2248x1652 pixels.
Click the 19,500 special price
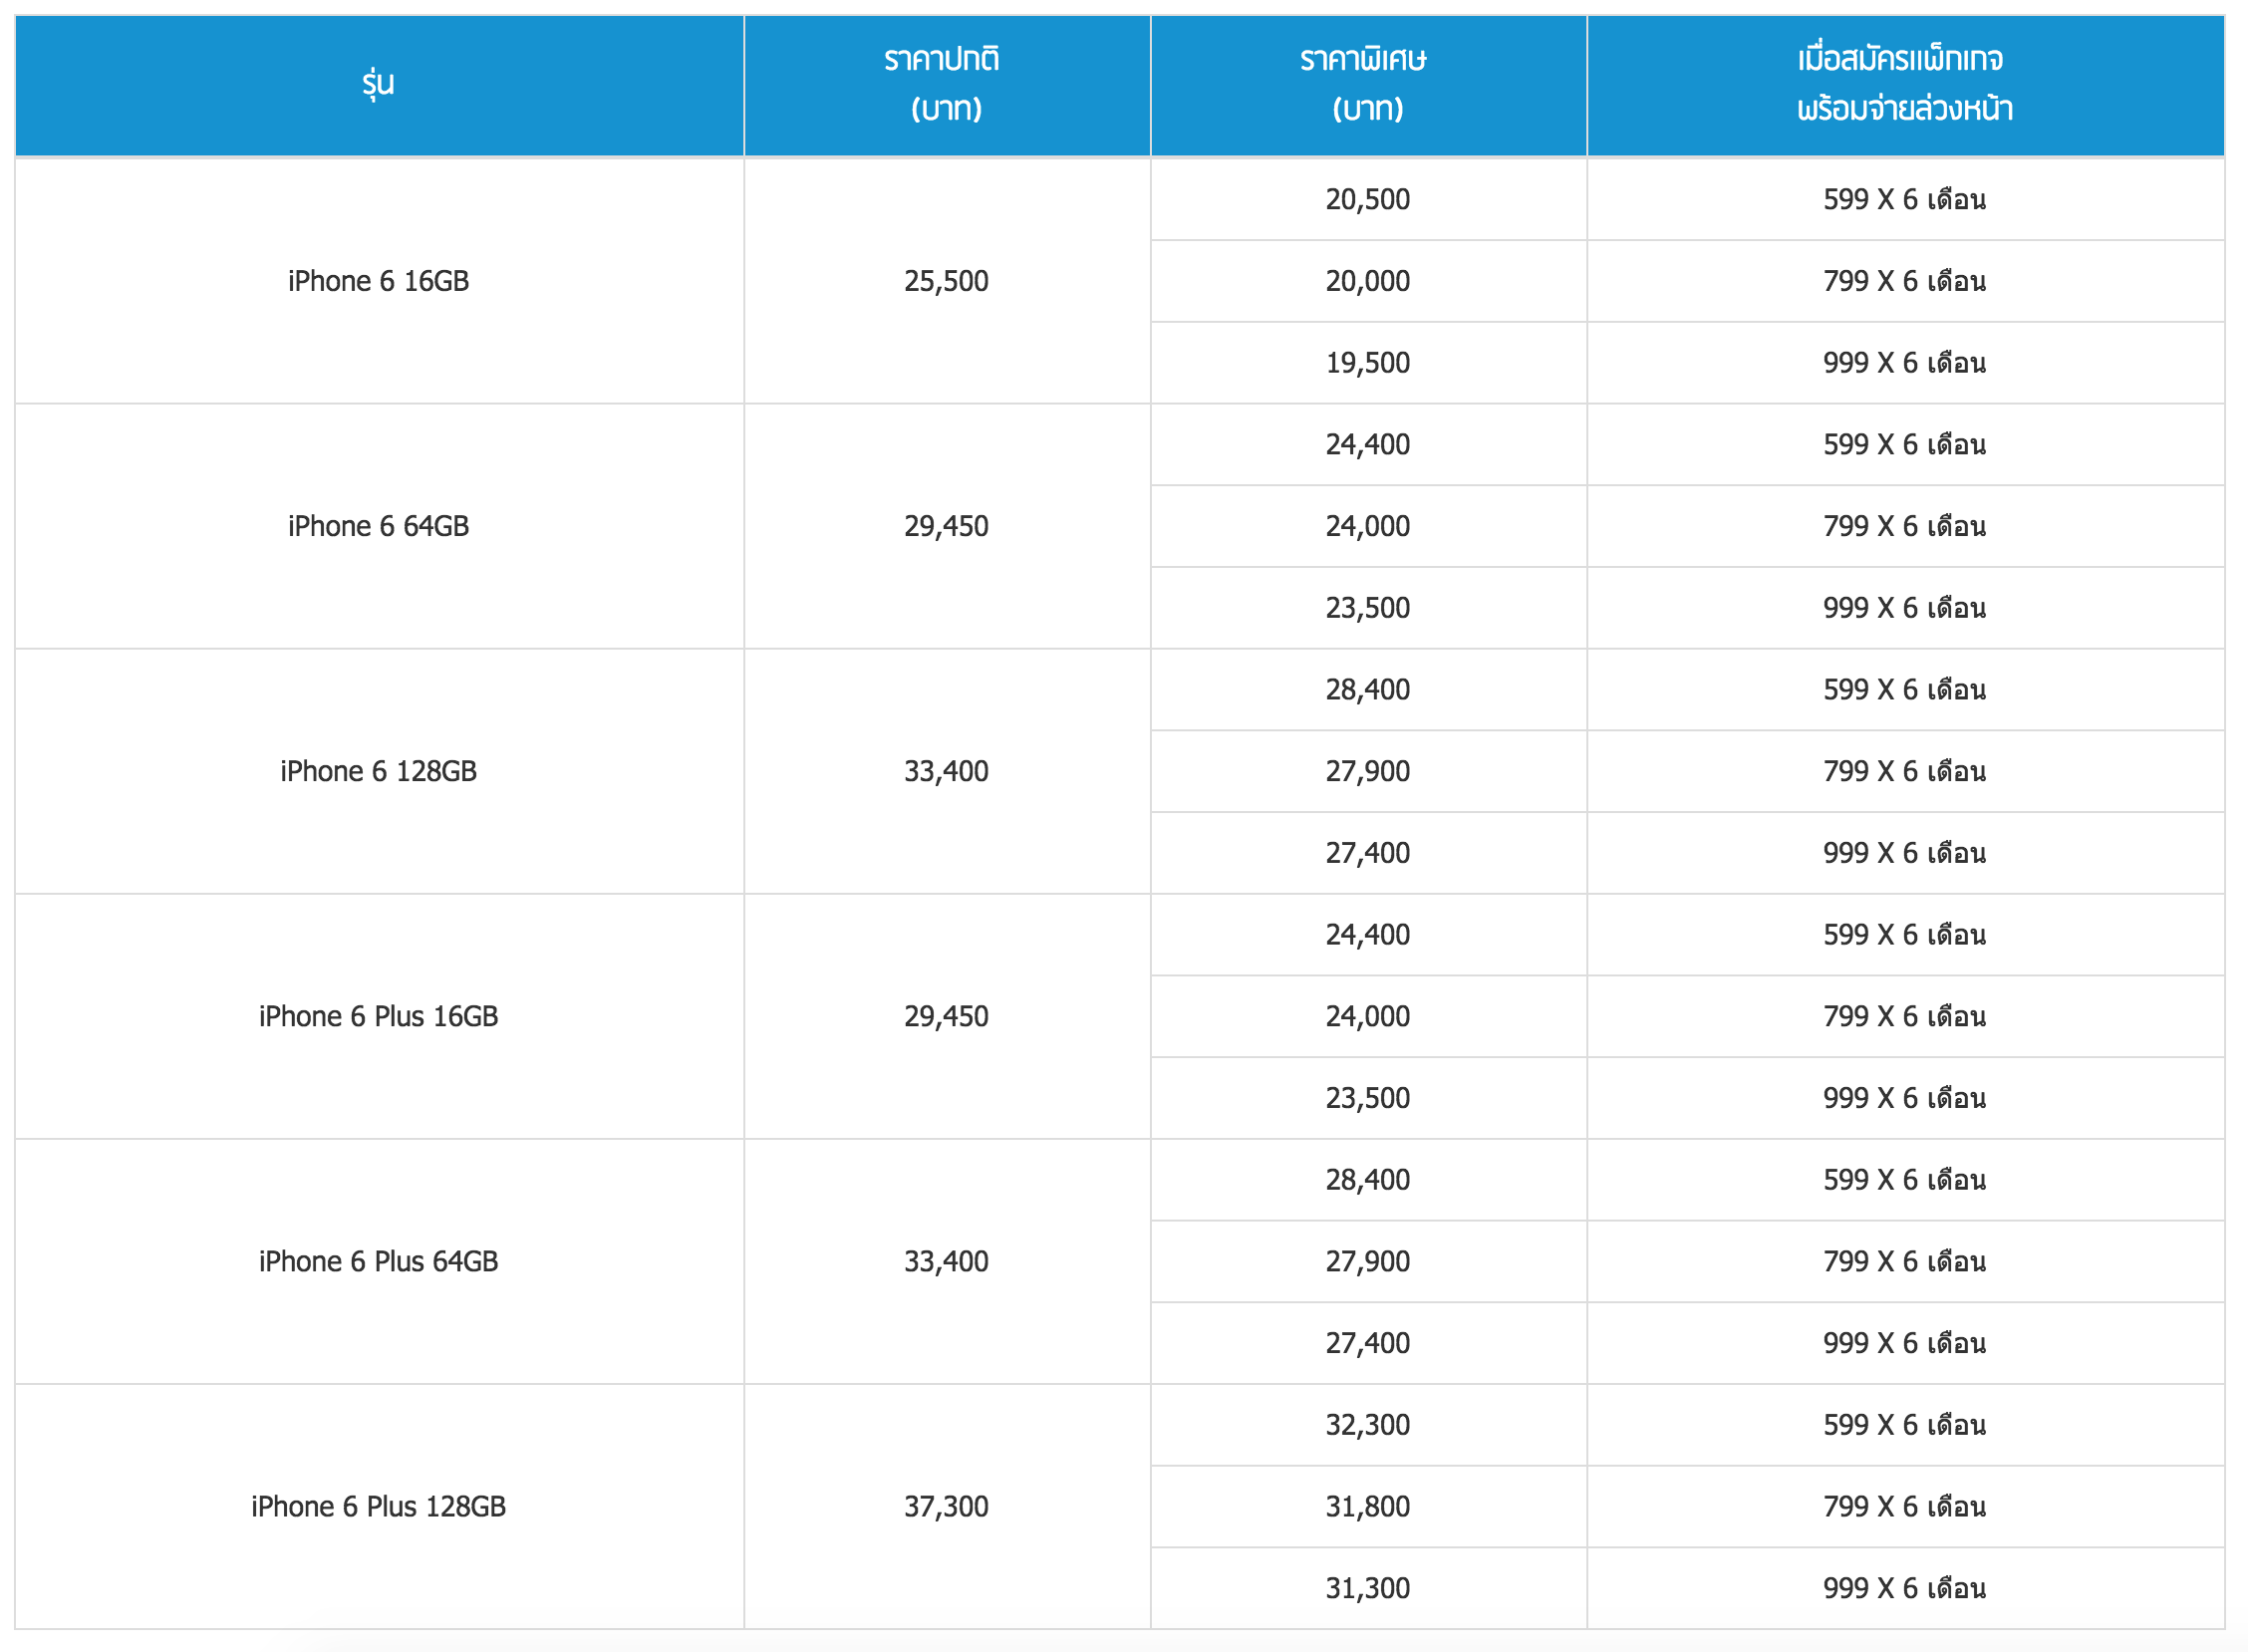point(1367,362)
